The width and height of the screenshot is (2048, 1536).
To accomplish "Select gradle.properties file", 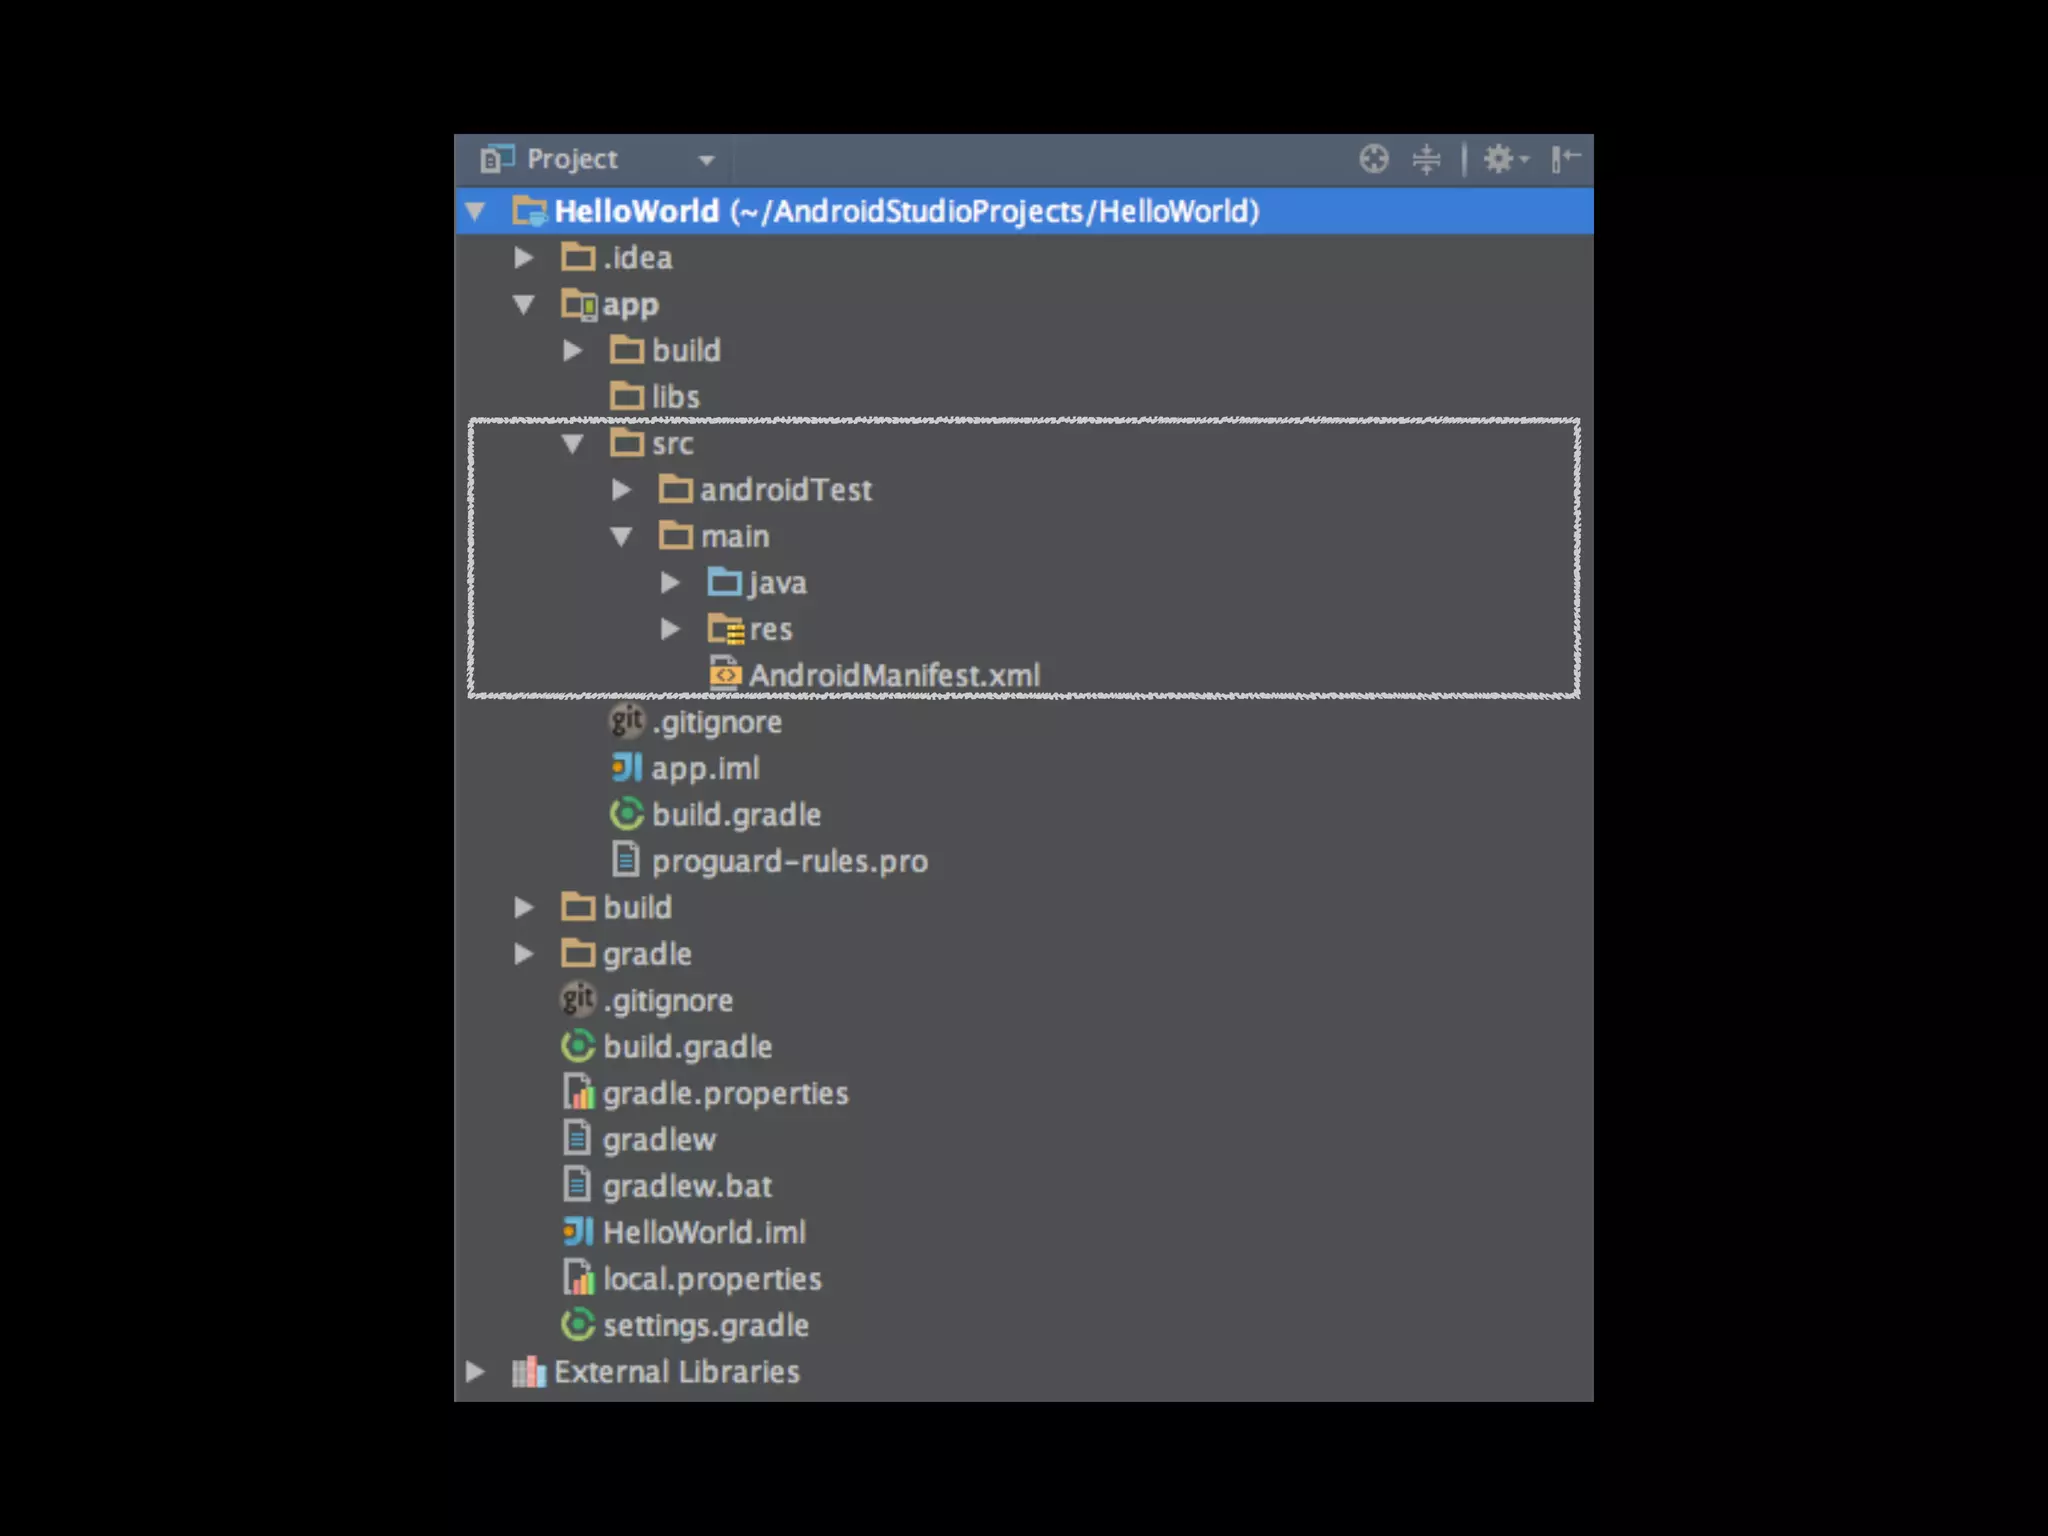I will pyautogui.click(x=725, y=1093).
